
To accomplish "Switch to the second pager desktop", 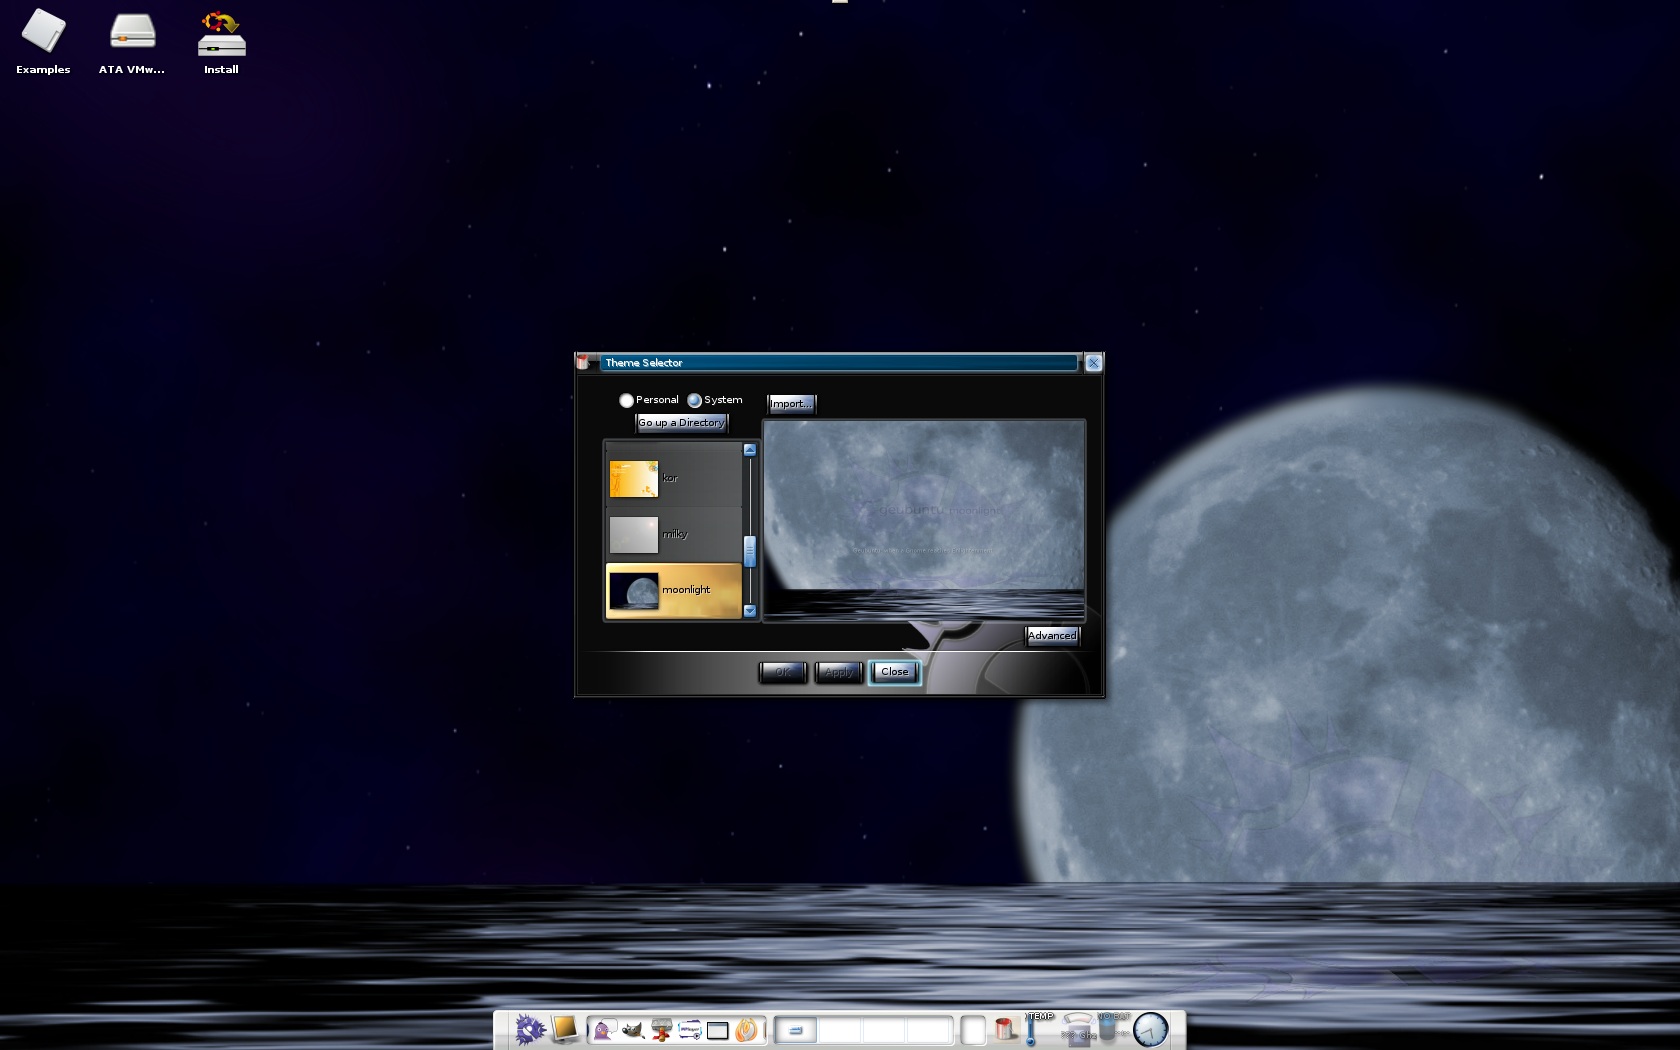I will (x=840, y=1030).
